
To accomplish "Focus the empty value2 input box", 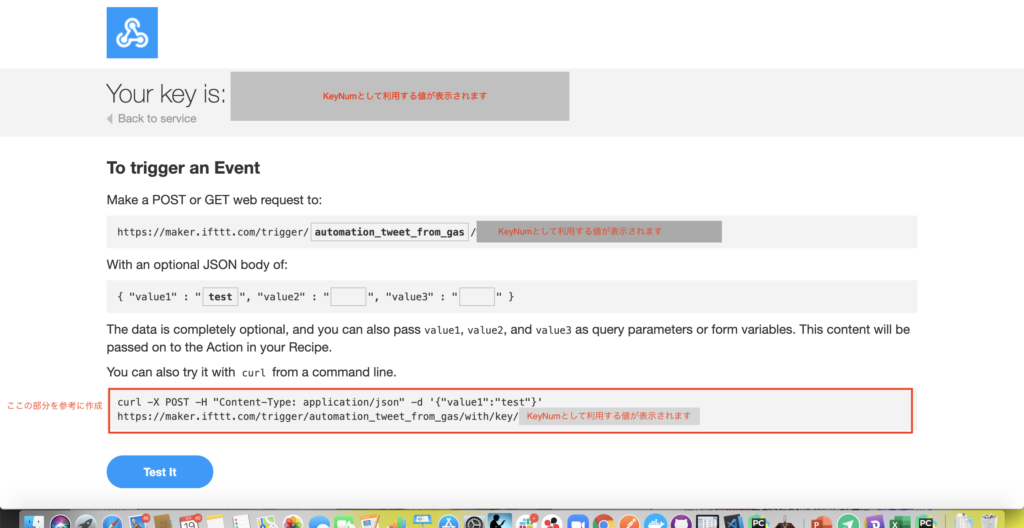I will (348, 297).
